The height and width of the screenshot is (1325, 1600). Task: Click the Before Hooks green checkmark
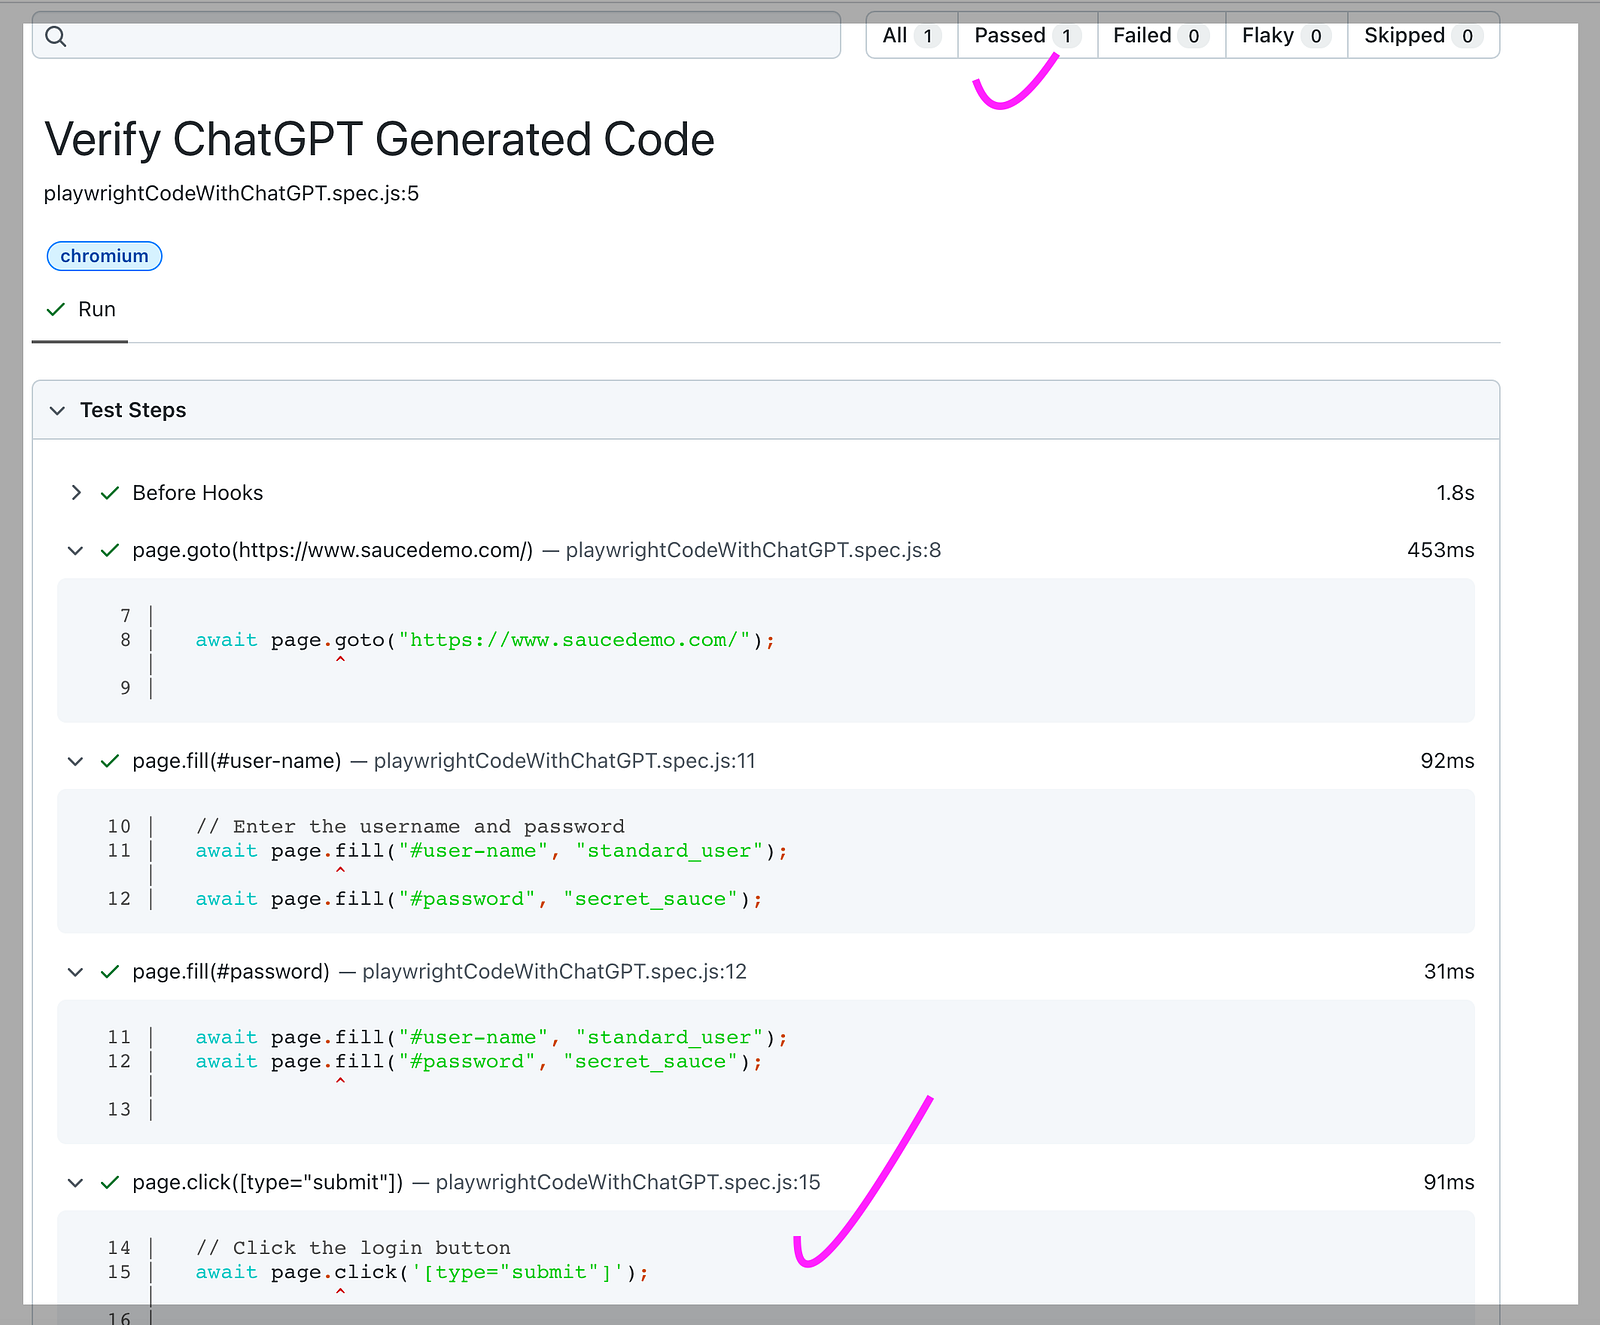(110, 493)
